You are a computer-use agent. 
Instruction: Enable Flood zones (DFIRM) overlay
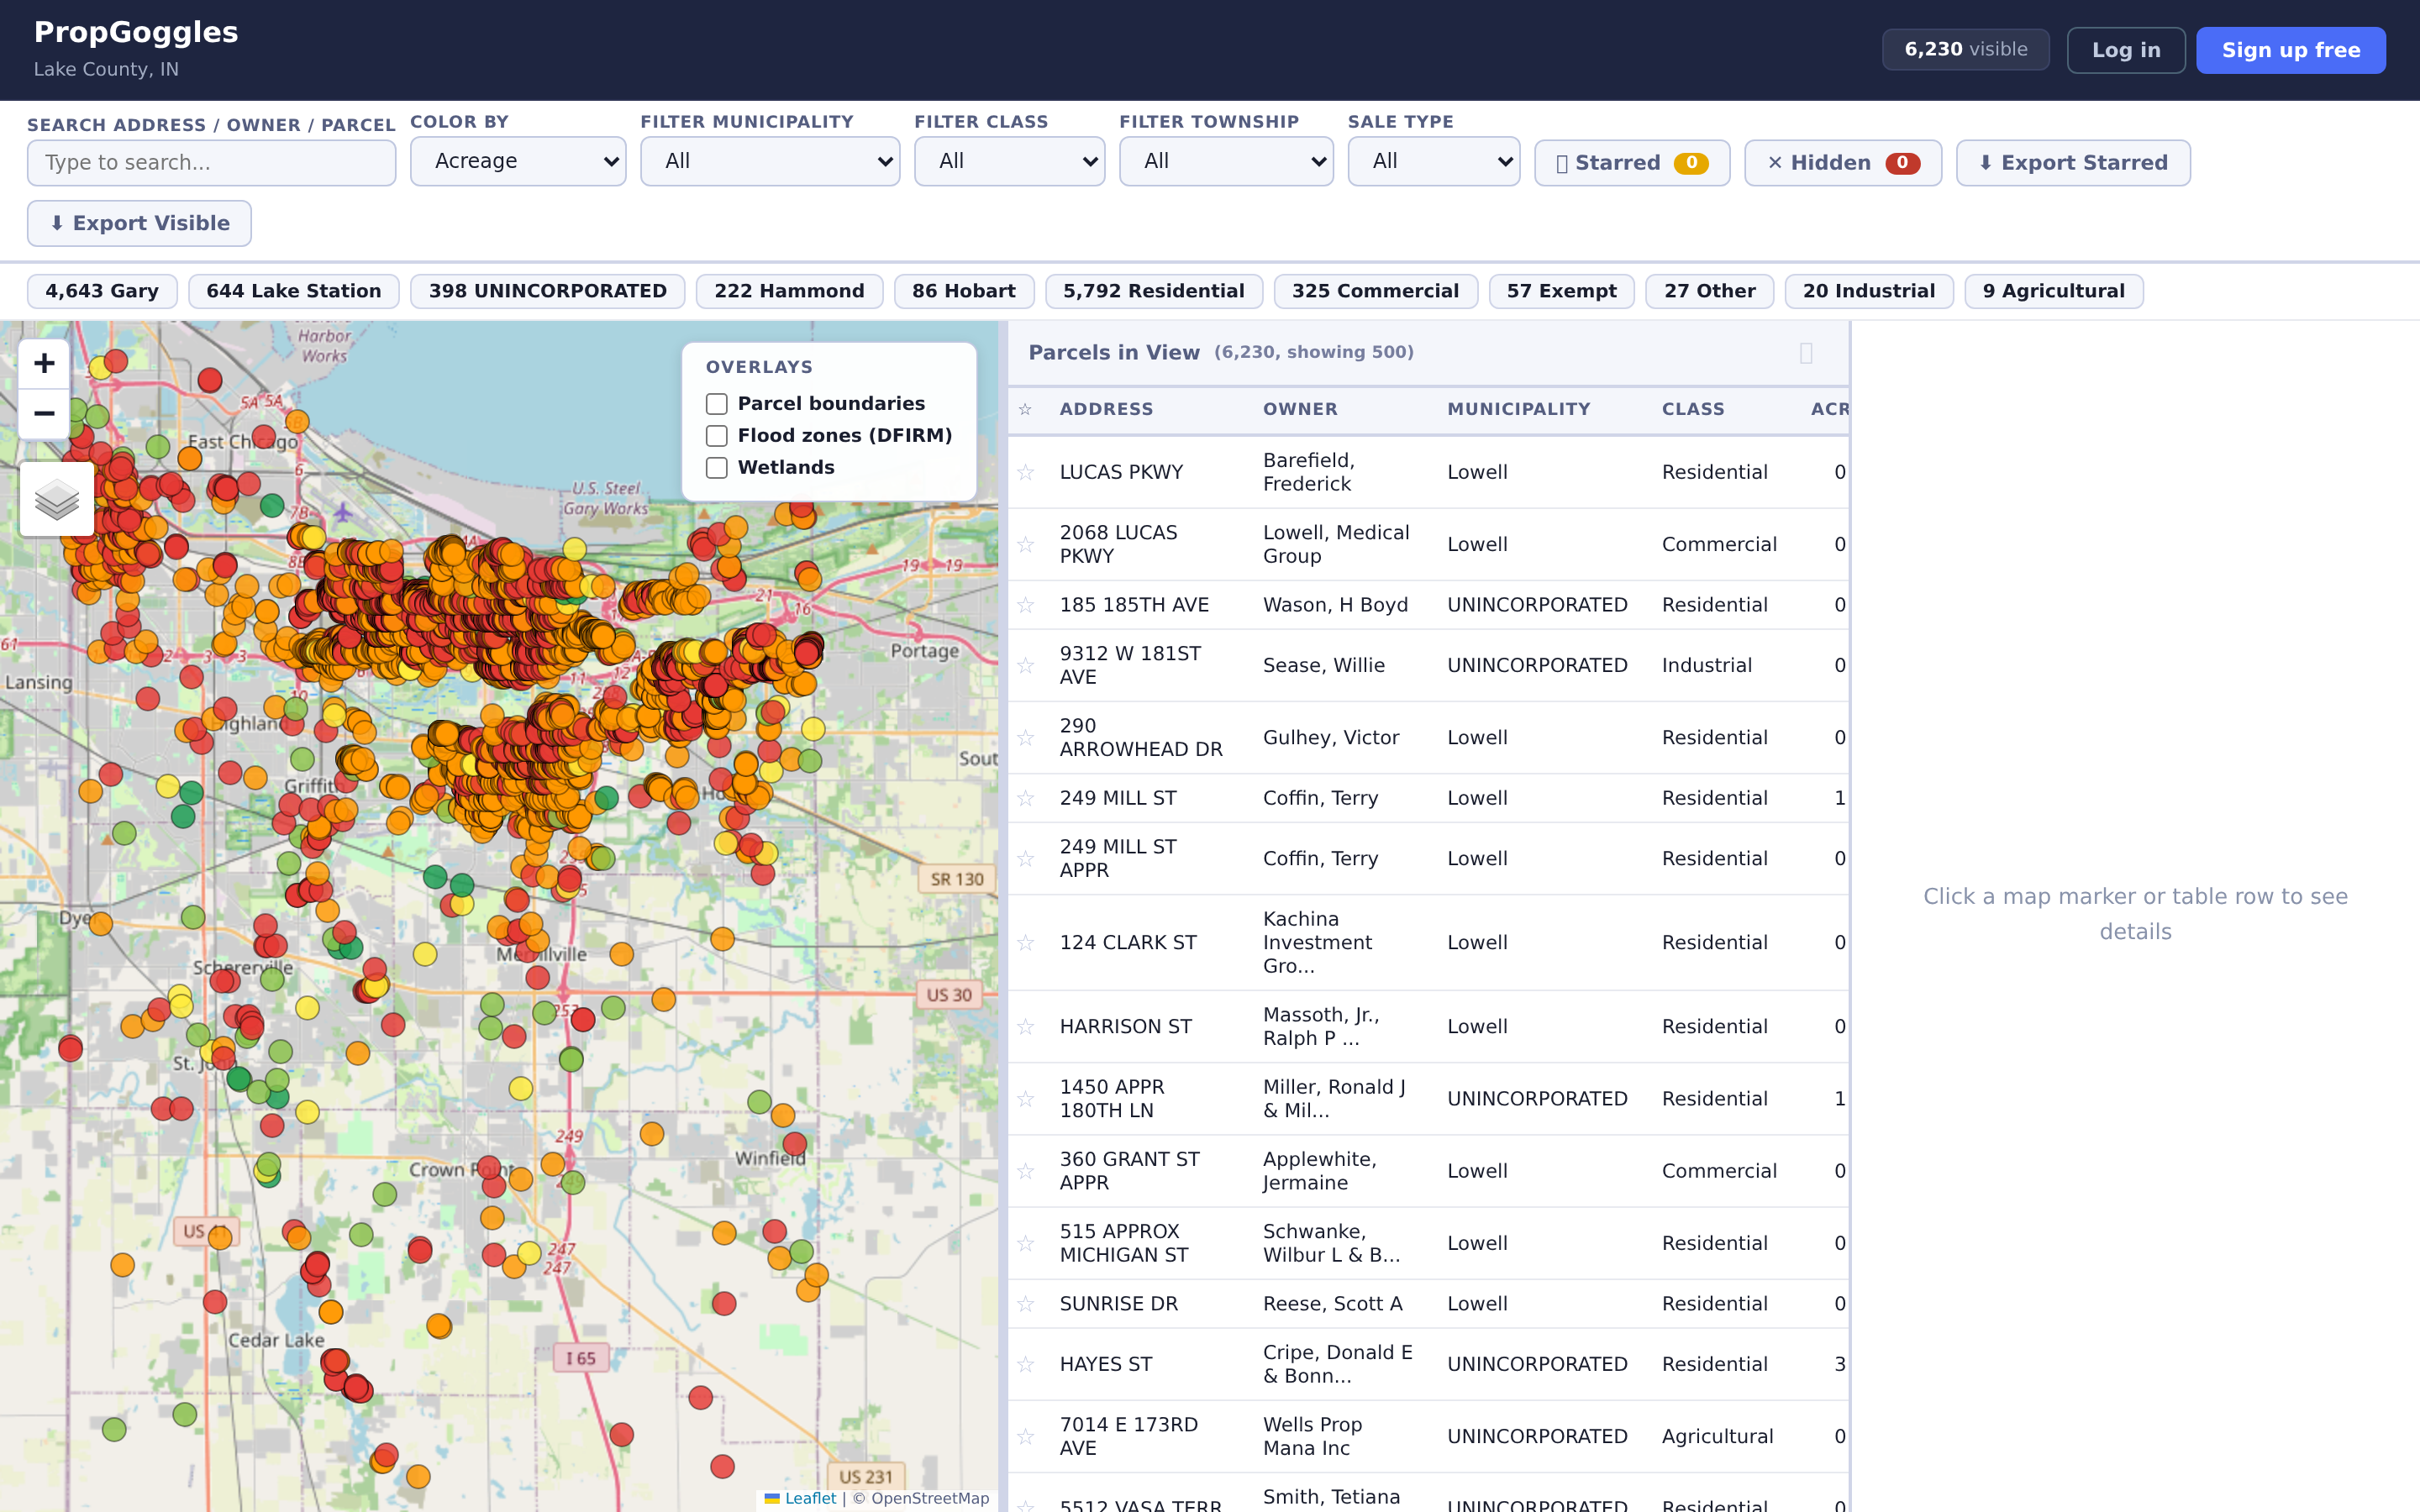[716, 436]
